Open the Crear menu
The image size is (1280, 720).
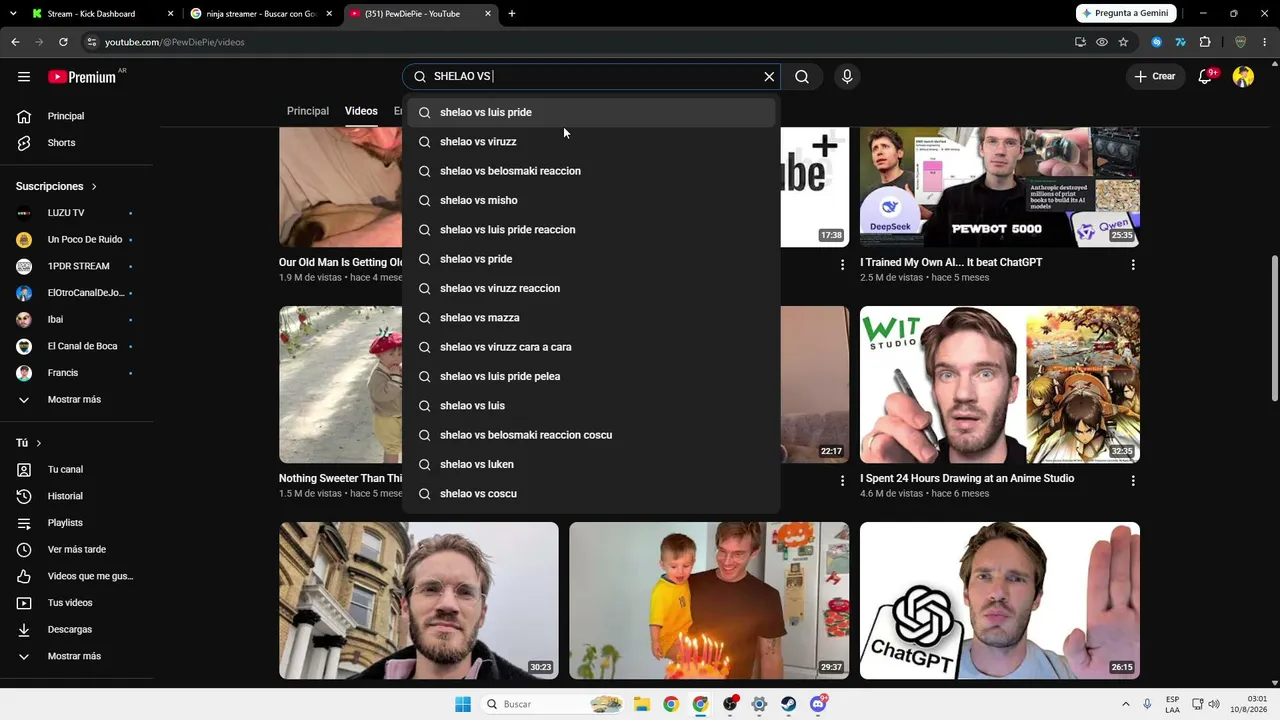click(1154, 77)
